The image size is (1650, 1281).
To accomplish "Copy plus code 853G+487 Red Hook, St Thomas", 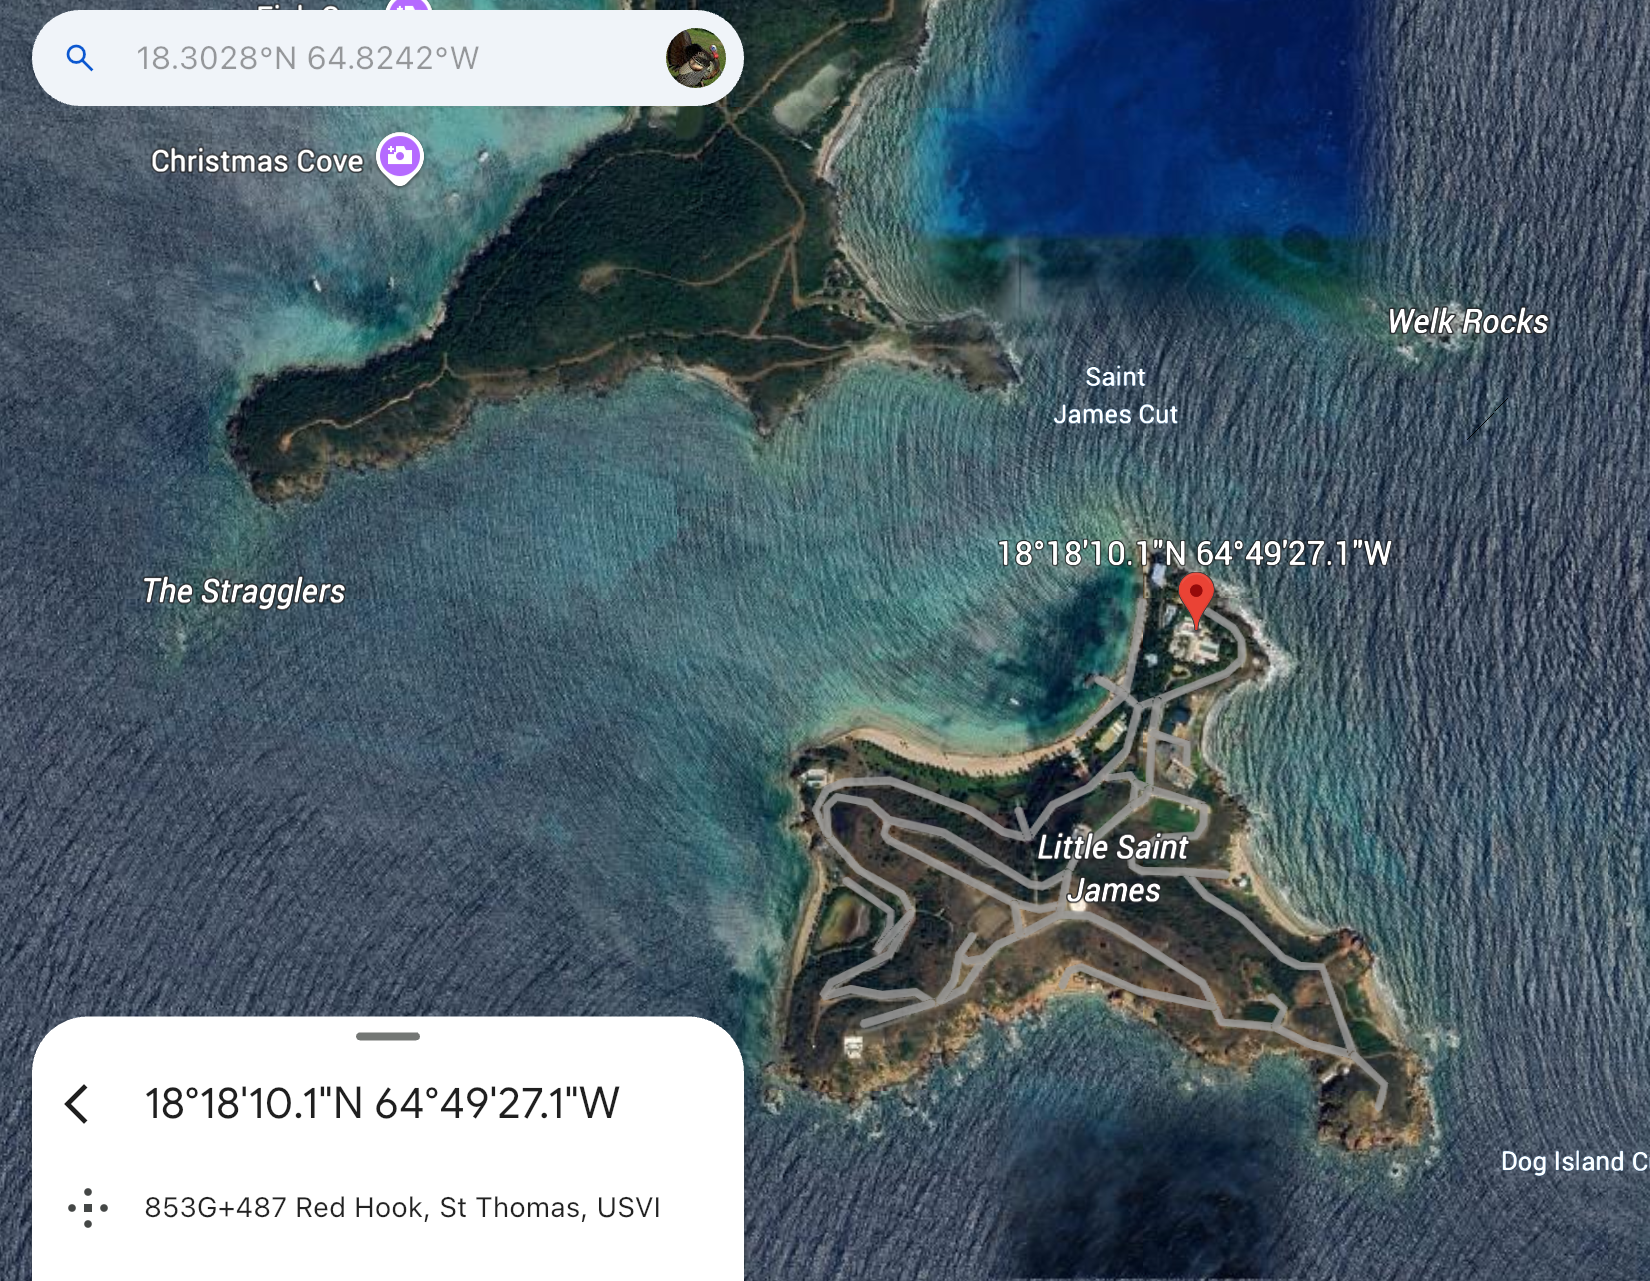I will (x=402, y=1208).
